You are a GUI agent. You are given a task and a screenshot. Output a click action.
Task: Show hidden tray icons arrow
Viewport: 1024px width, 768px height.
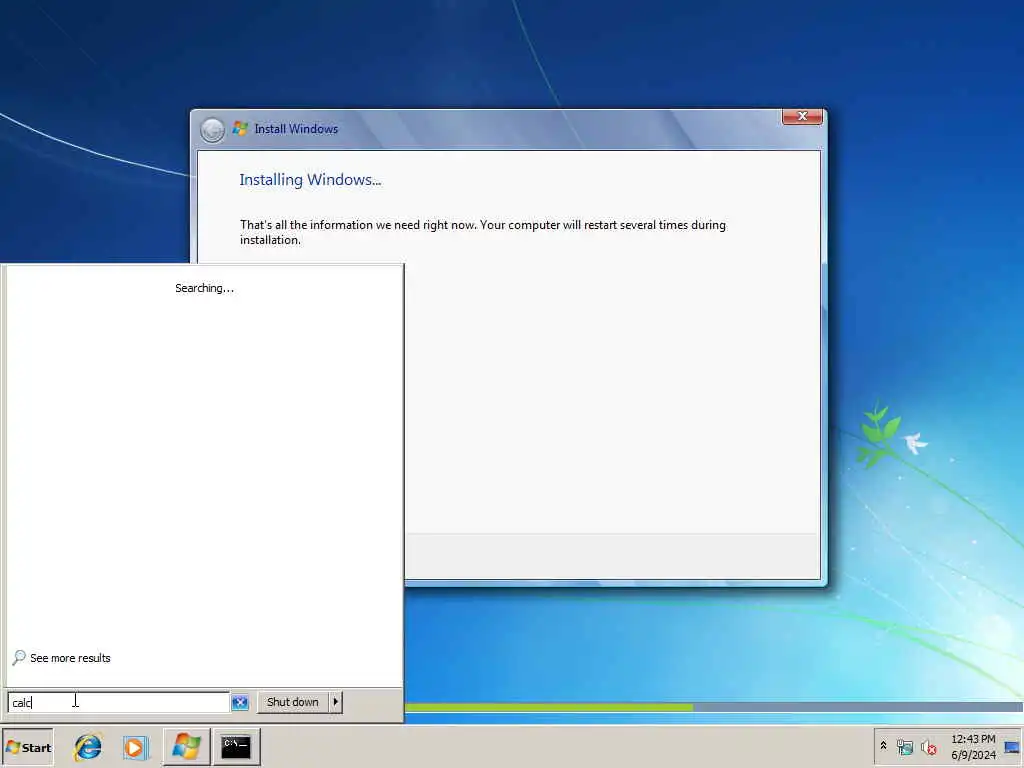coord(884,745)
